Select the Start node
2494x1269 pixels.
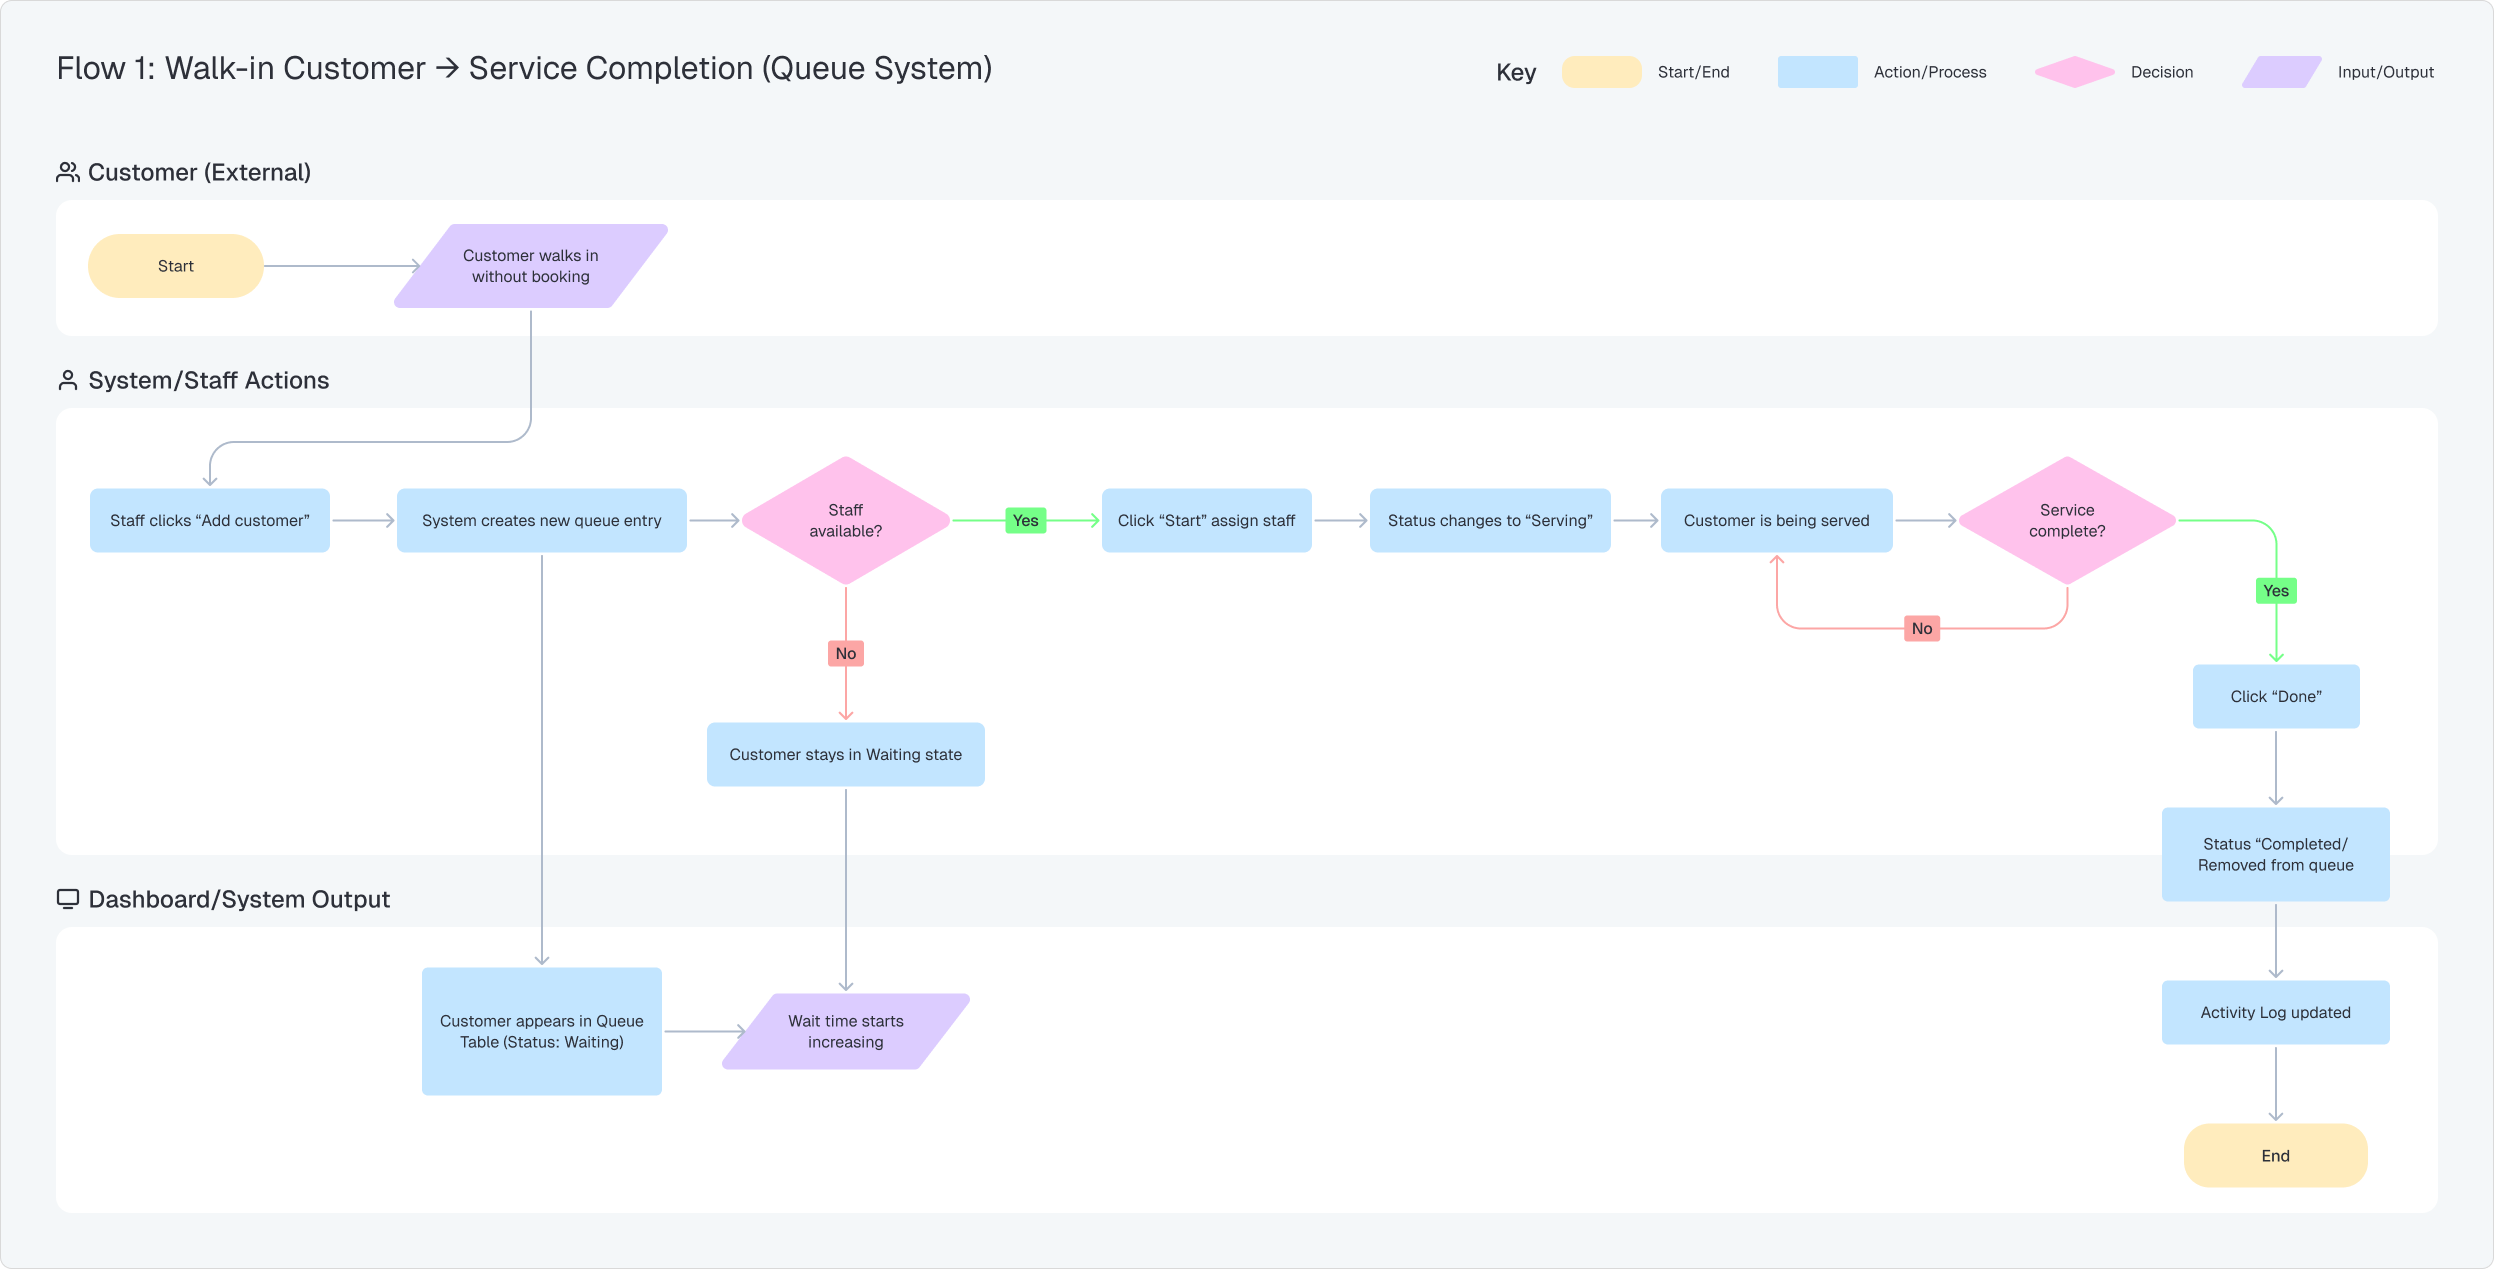tap(176, 266)
